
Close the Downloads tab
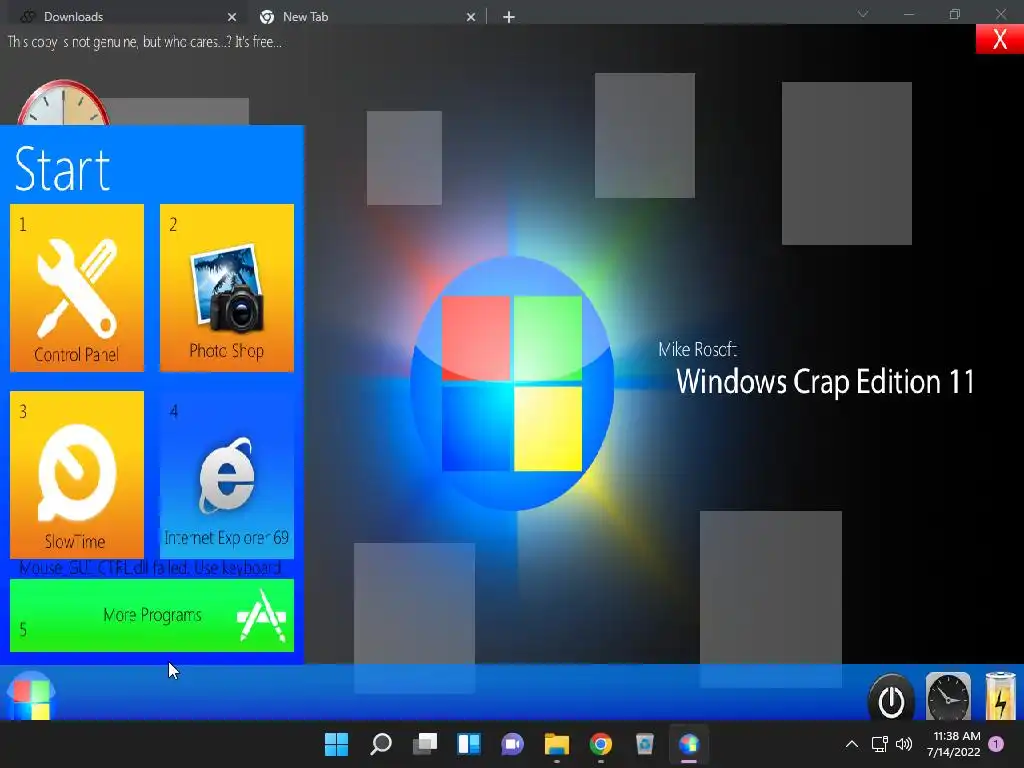coord(232,17)
